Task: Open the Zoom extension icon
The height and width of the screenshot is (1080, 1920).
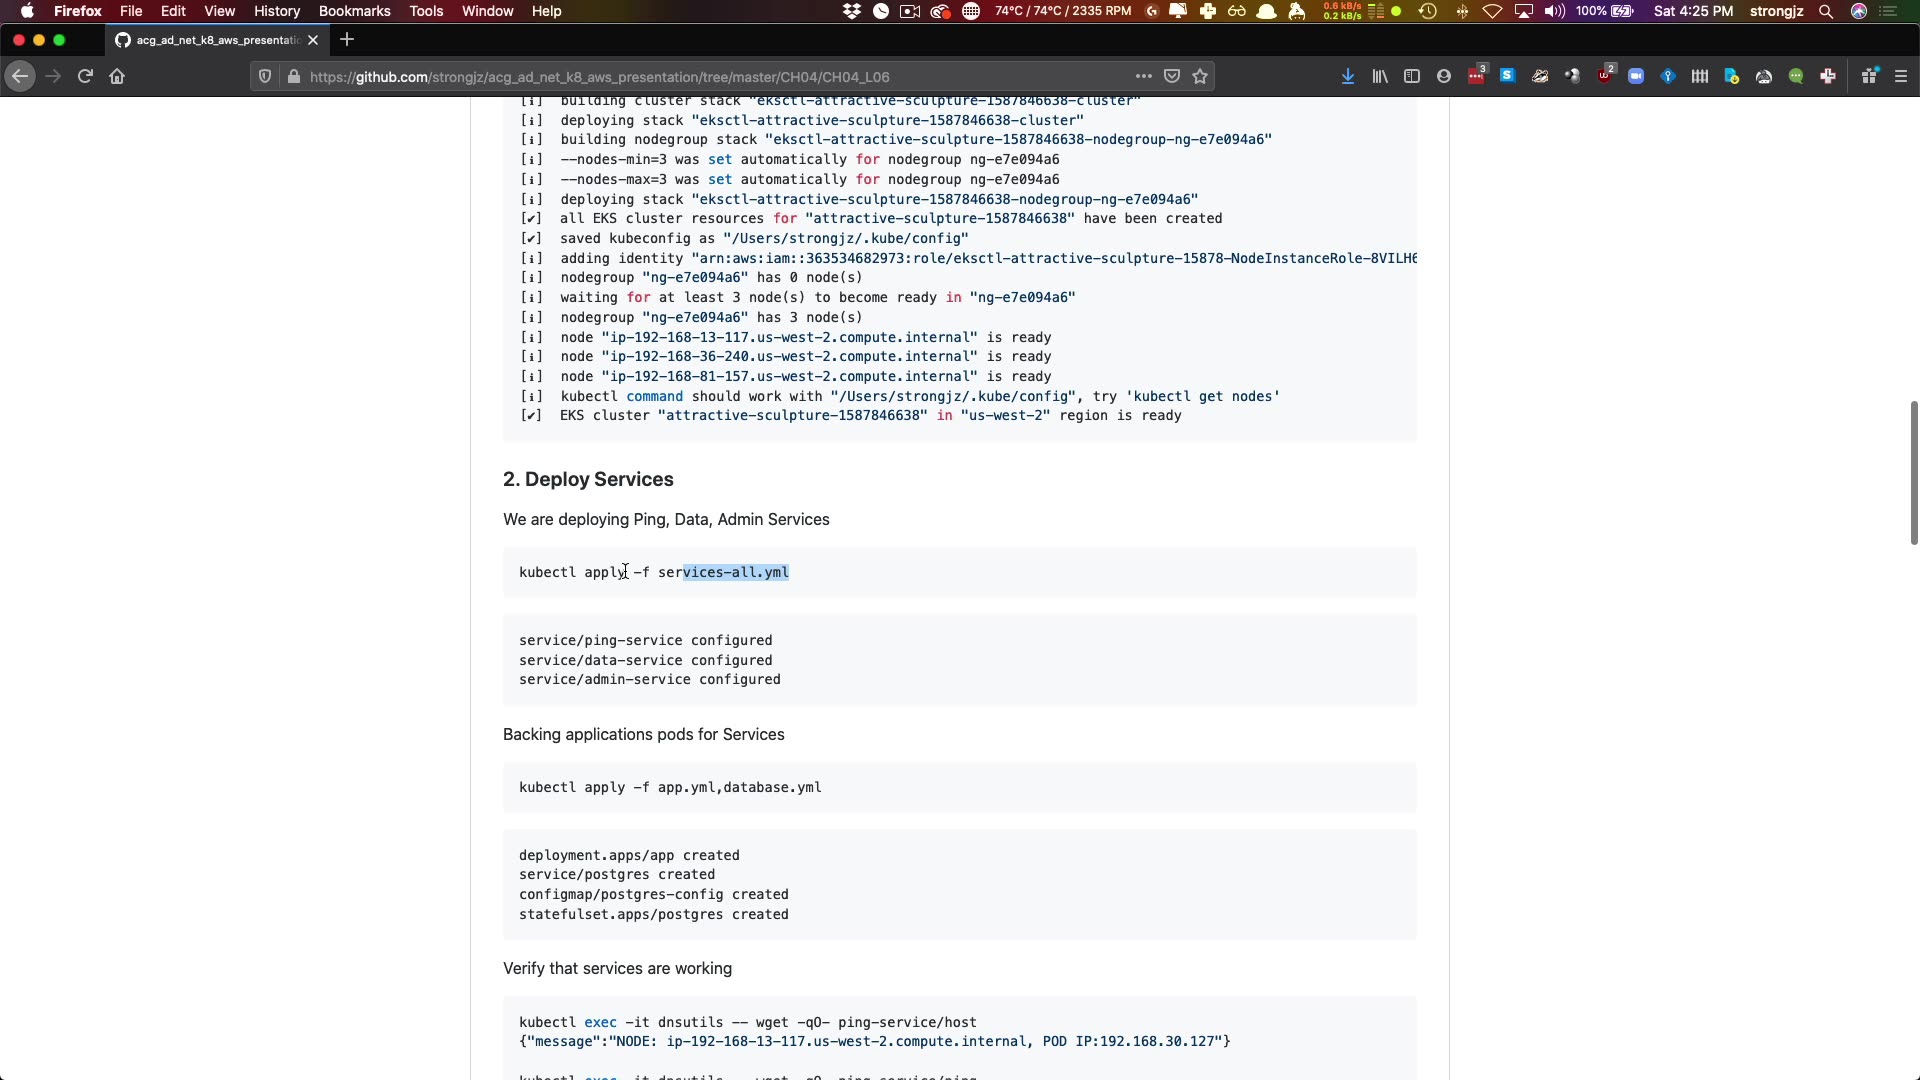Action: [1636, 76]
